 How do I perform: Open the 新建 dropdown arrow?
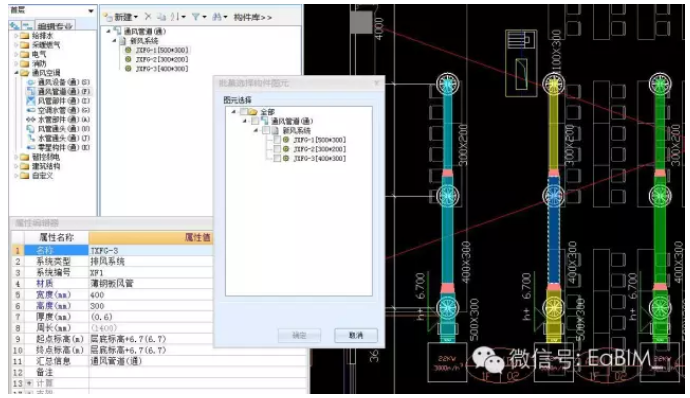click(x=136, y=17)
